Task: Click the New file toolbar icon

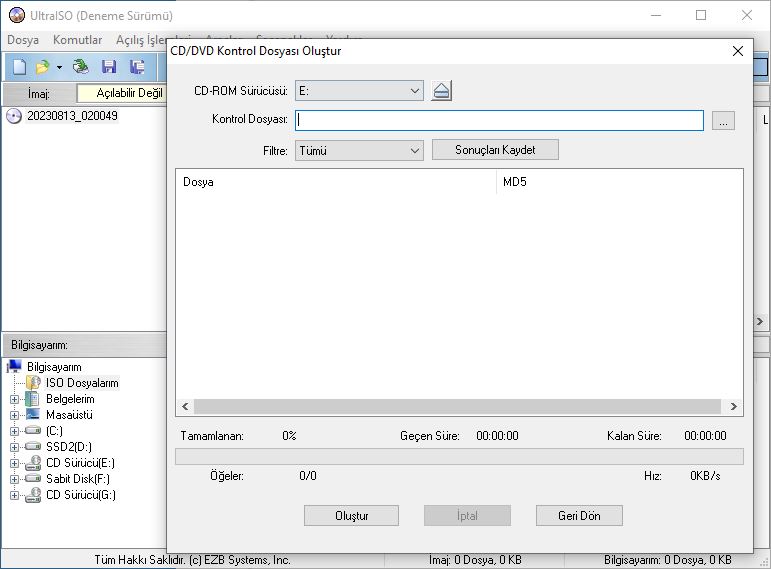Action: click(20, 67)
